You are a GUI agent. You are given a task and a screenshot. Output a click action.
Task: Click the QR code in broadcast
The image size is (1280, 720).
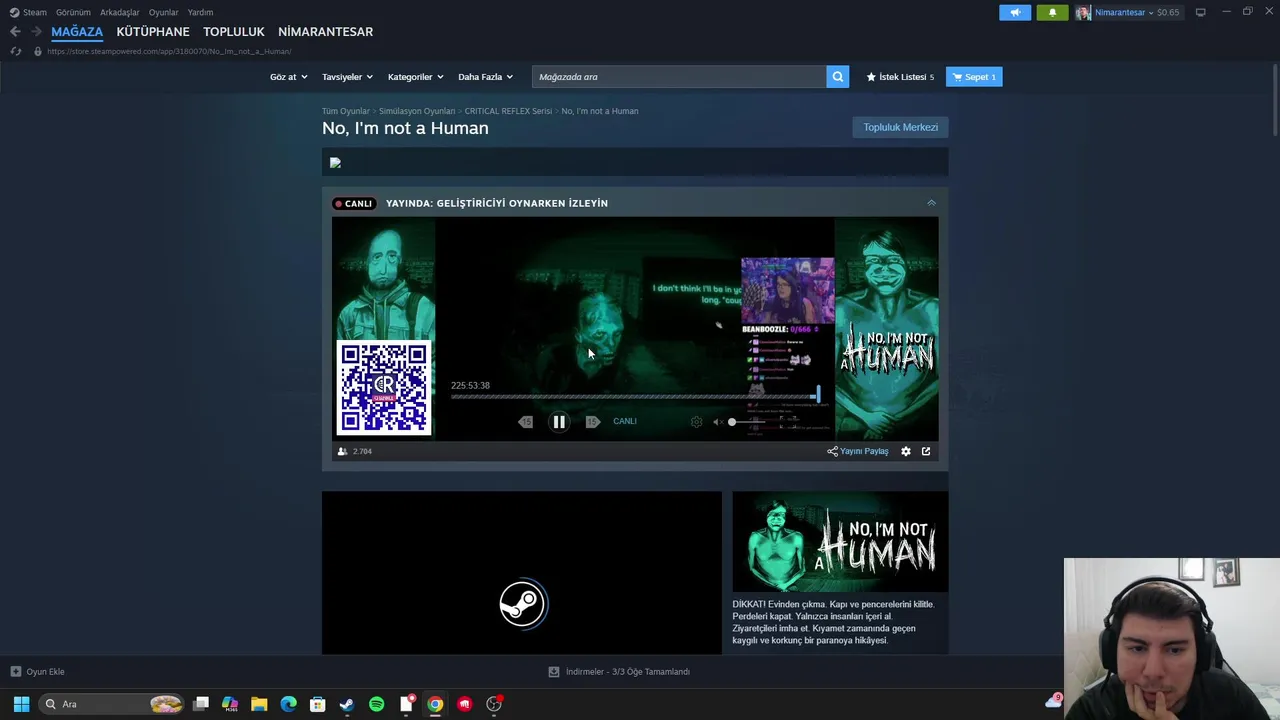[x=384, y=388]
